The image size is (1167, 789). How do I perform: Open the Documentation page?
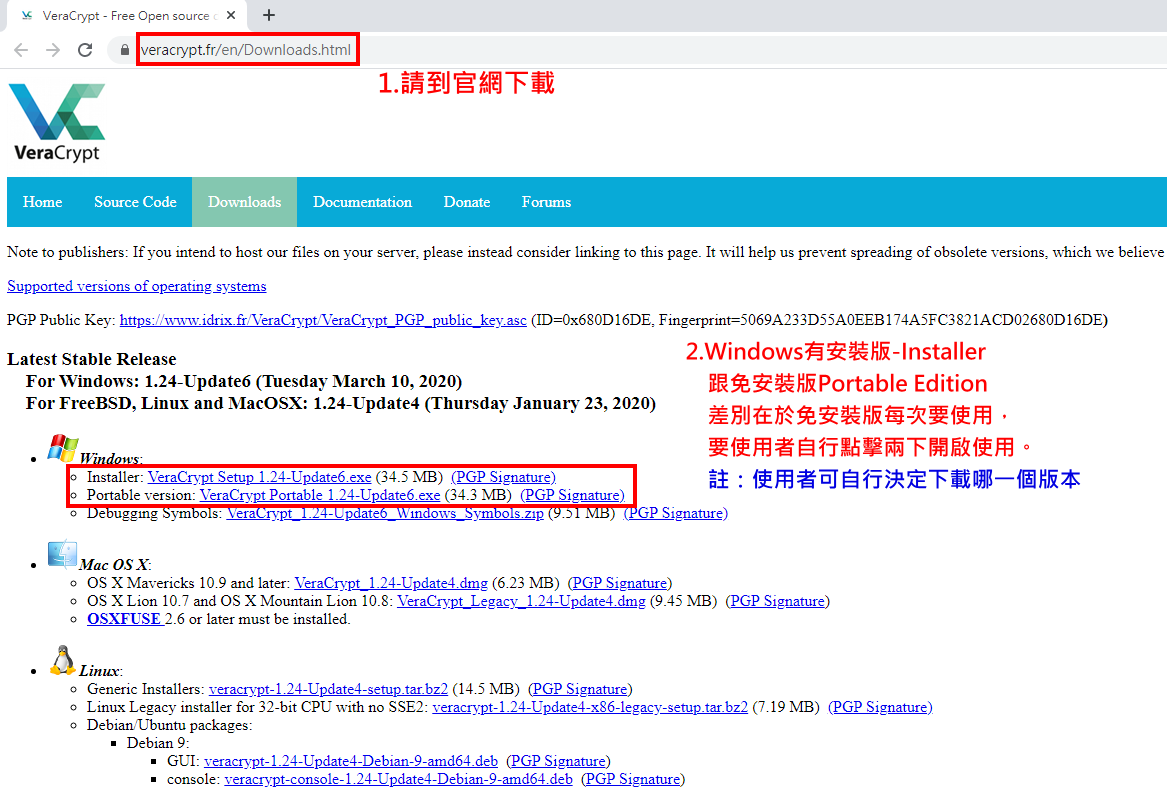[362, 202]
